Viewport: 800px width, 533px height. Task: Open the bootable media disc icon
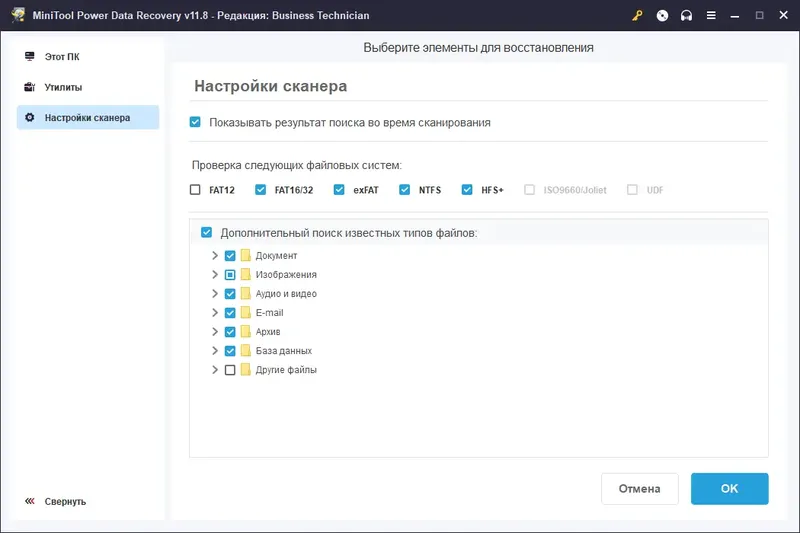click(662, 15)
